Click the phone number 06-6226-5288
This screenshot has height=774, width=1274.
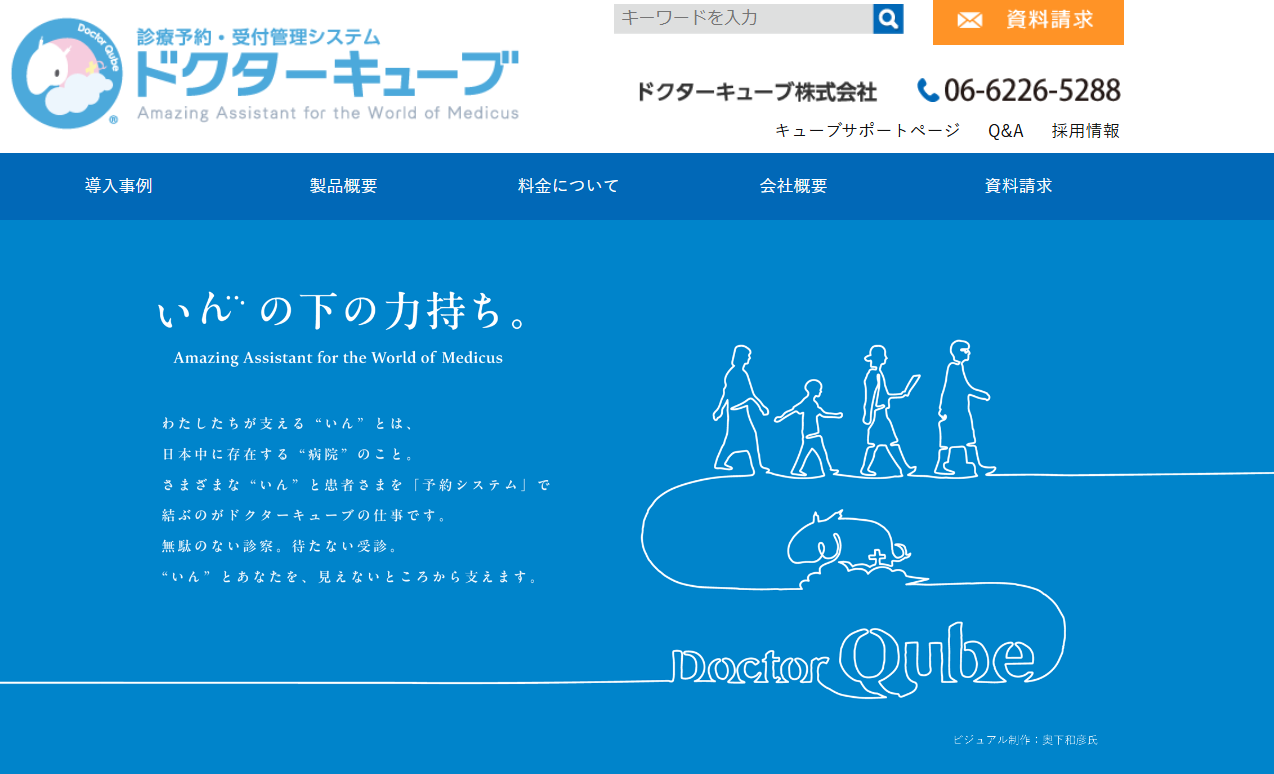point(1032,91)
